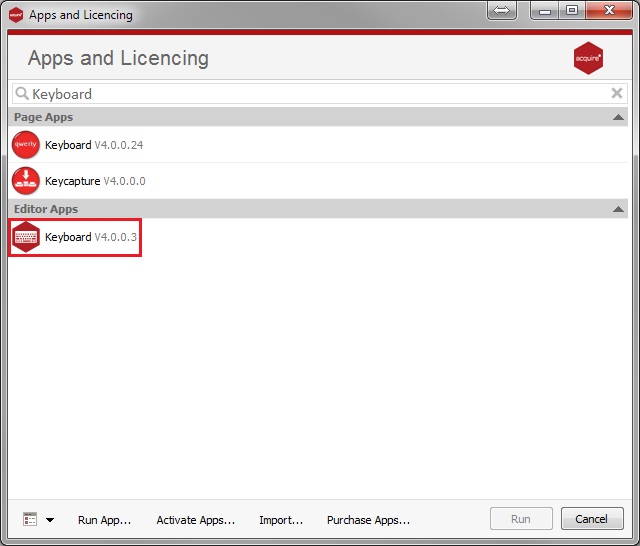Screen dimensions: 640x546
Task: Click the magnifier search icon
Action: [22, 94]
